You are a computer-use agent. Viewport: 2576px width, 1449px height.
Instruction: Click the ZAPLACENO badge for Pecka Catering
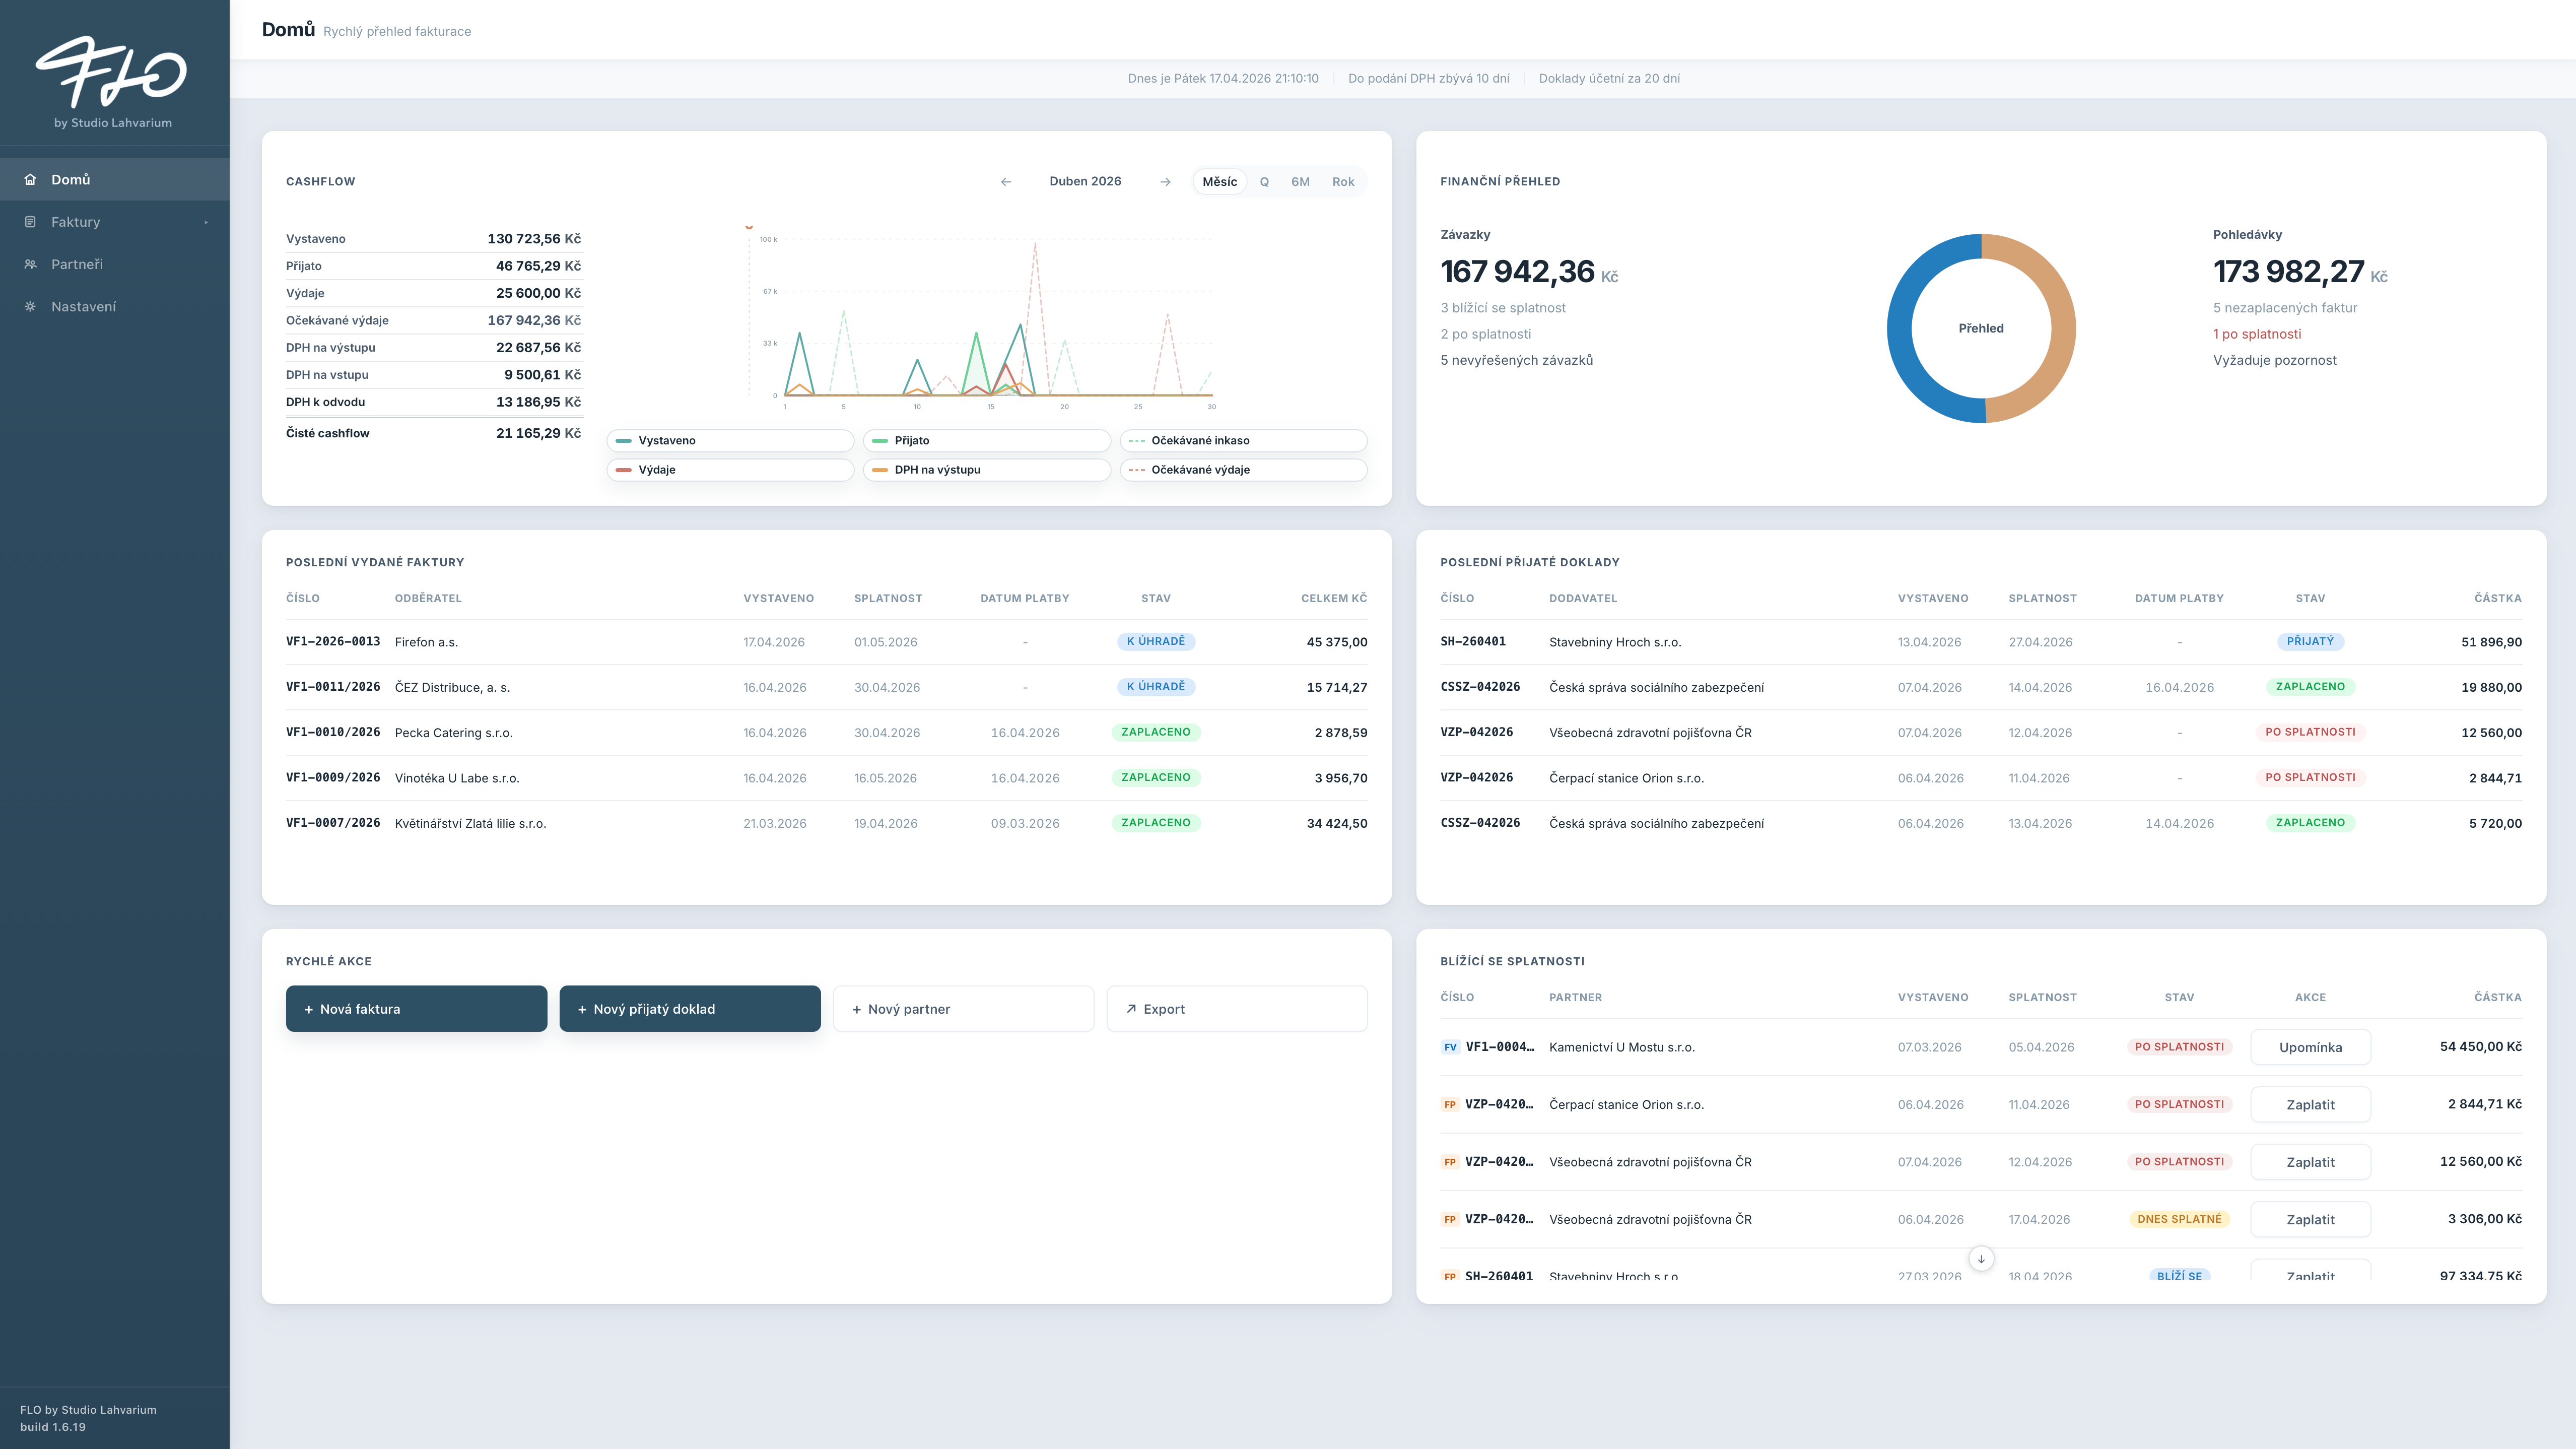pos(1156,732)
